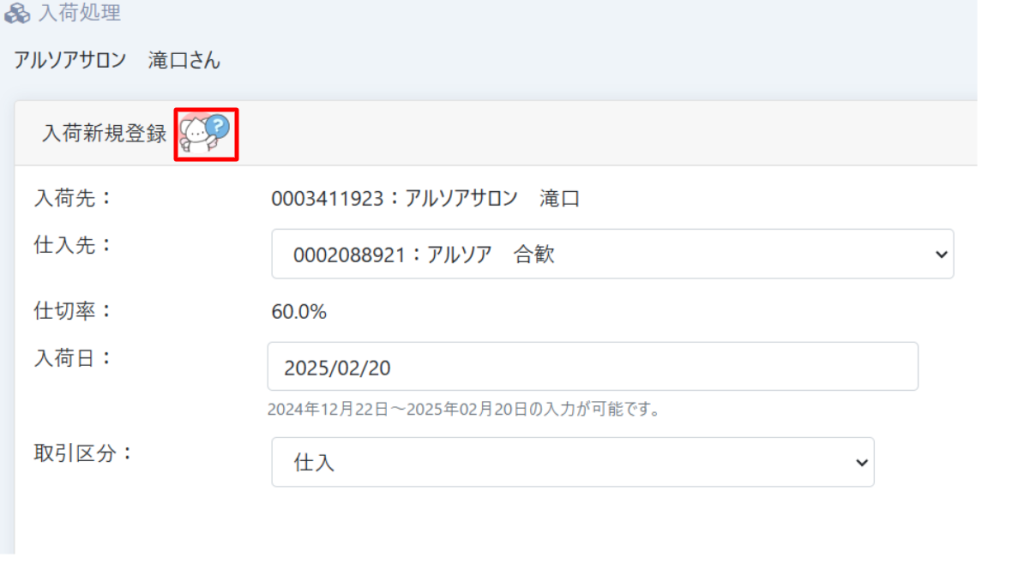
Task: Click the 0002088921:アルソア 合歓 option text
Action: (424, 255)
